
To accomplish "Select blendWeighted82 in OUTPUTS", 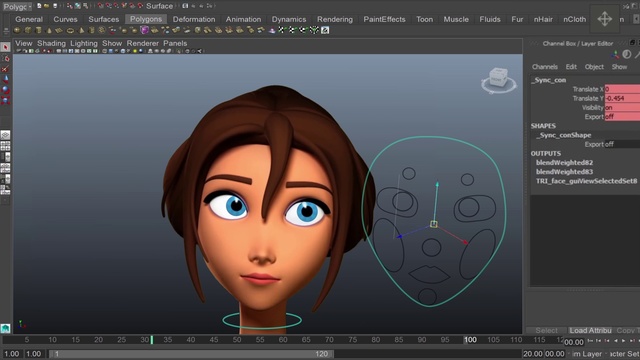I will [x=564, y=162].
